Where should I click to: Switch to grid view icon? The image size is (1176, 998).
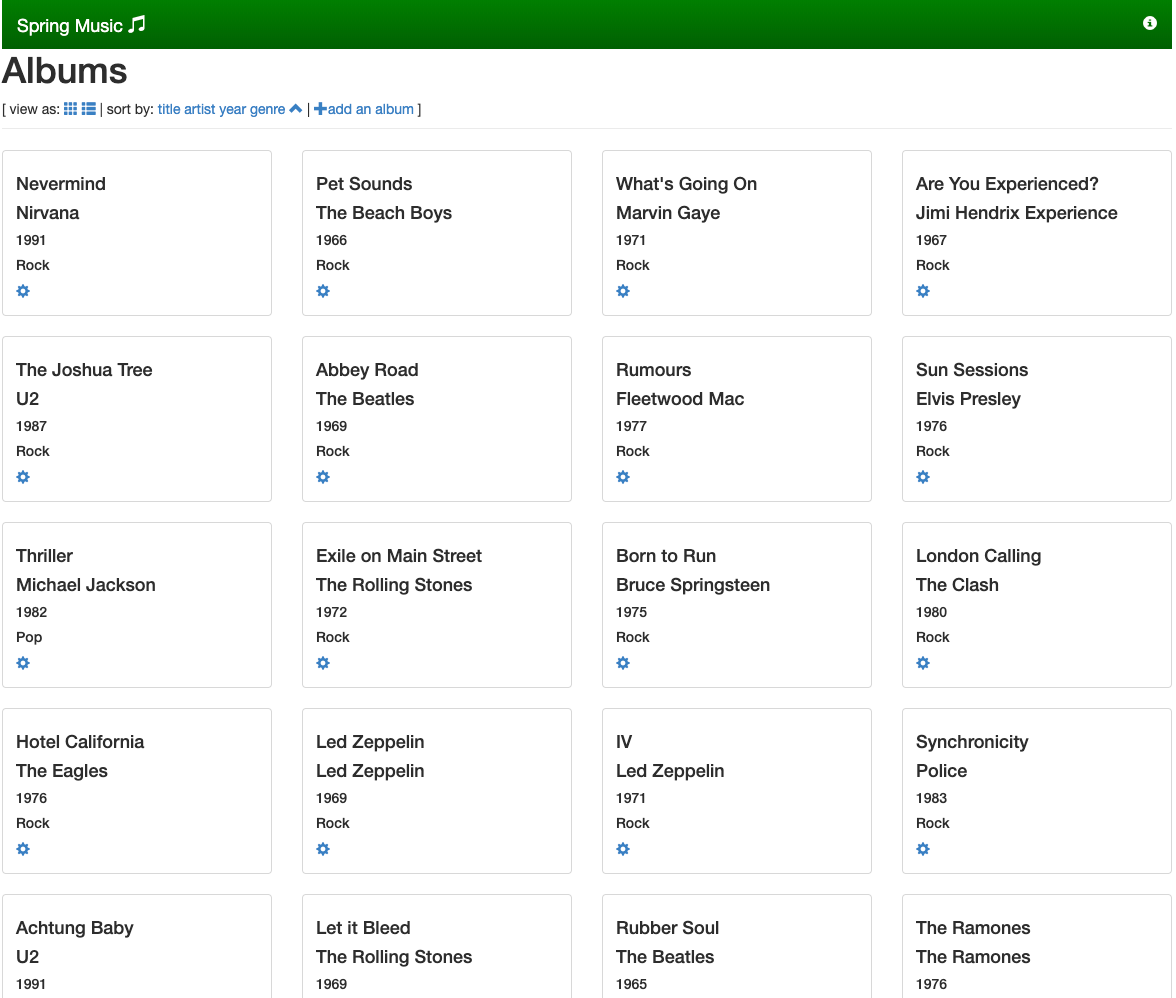coord(70,109)
